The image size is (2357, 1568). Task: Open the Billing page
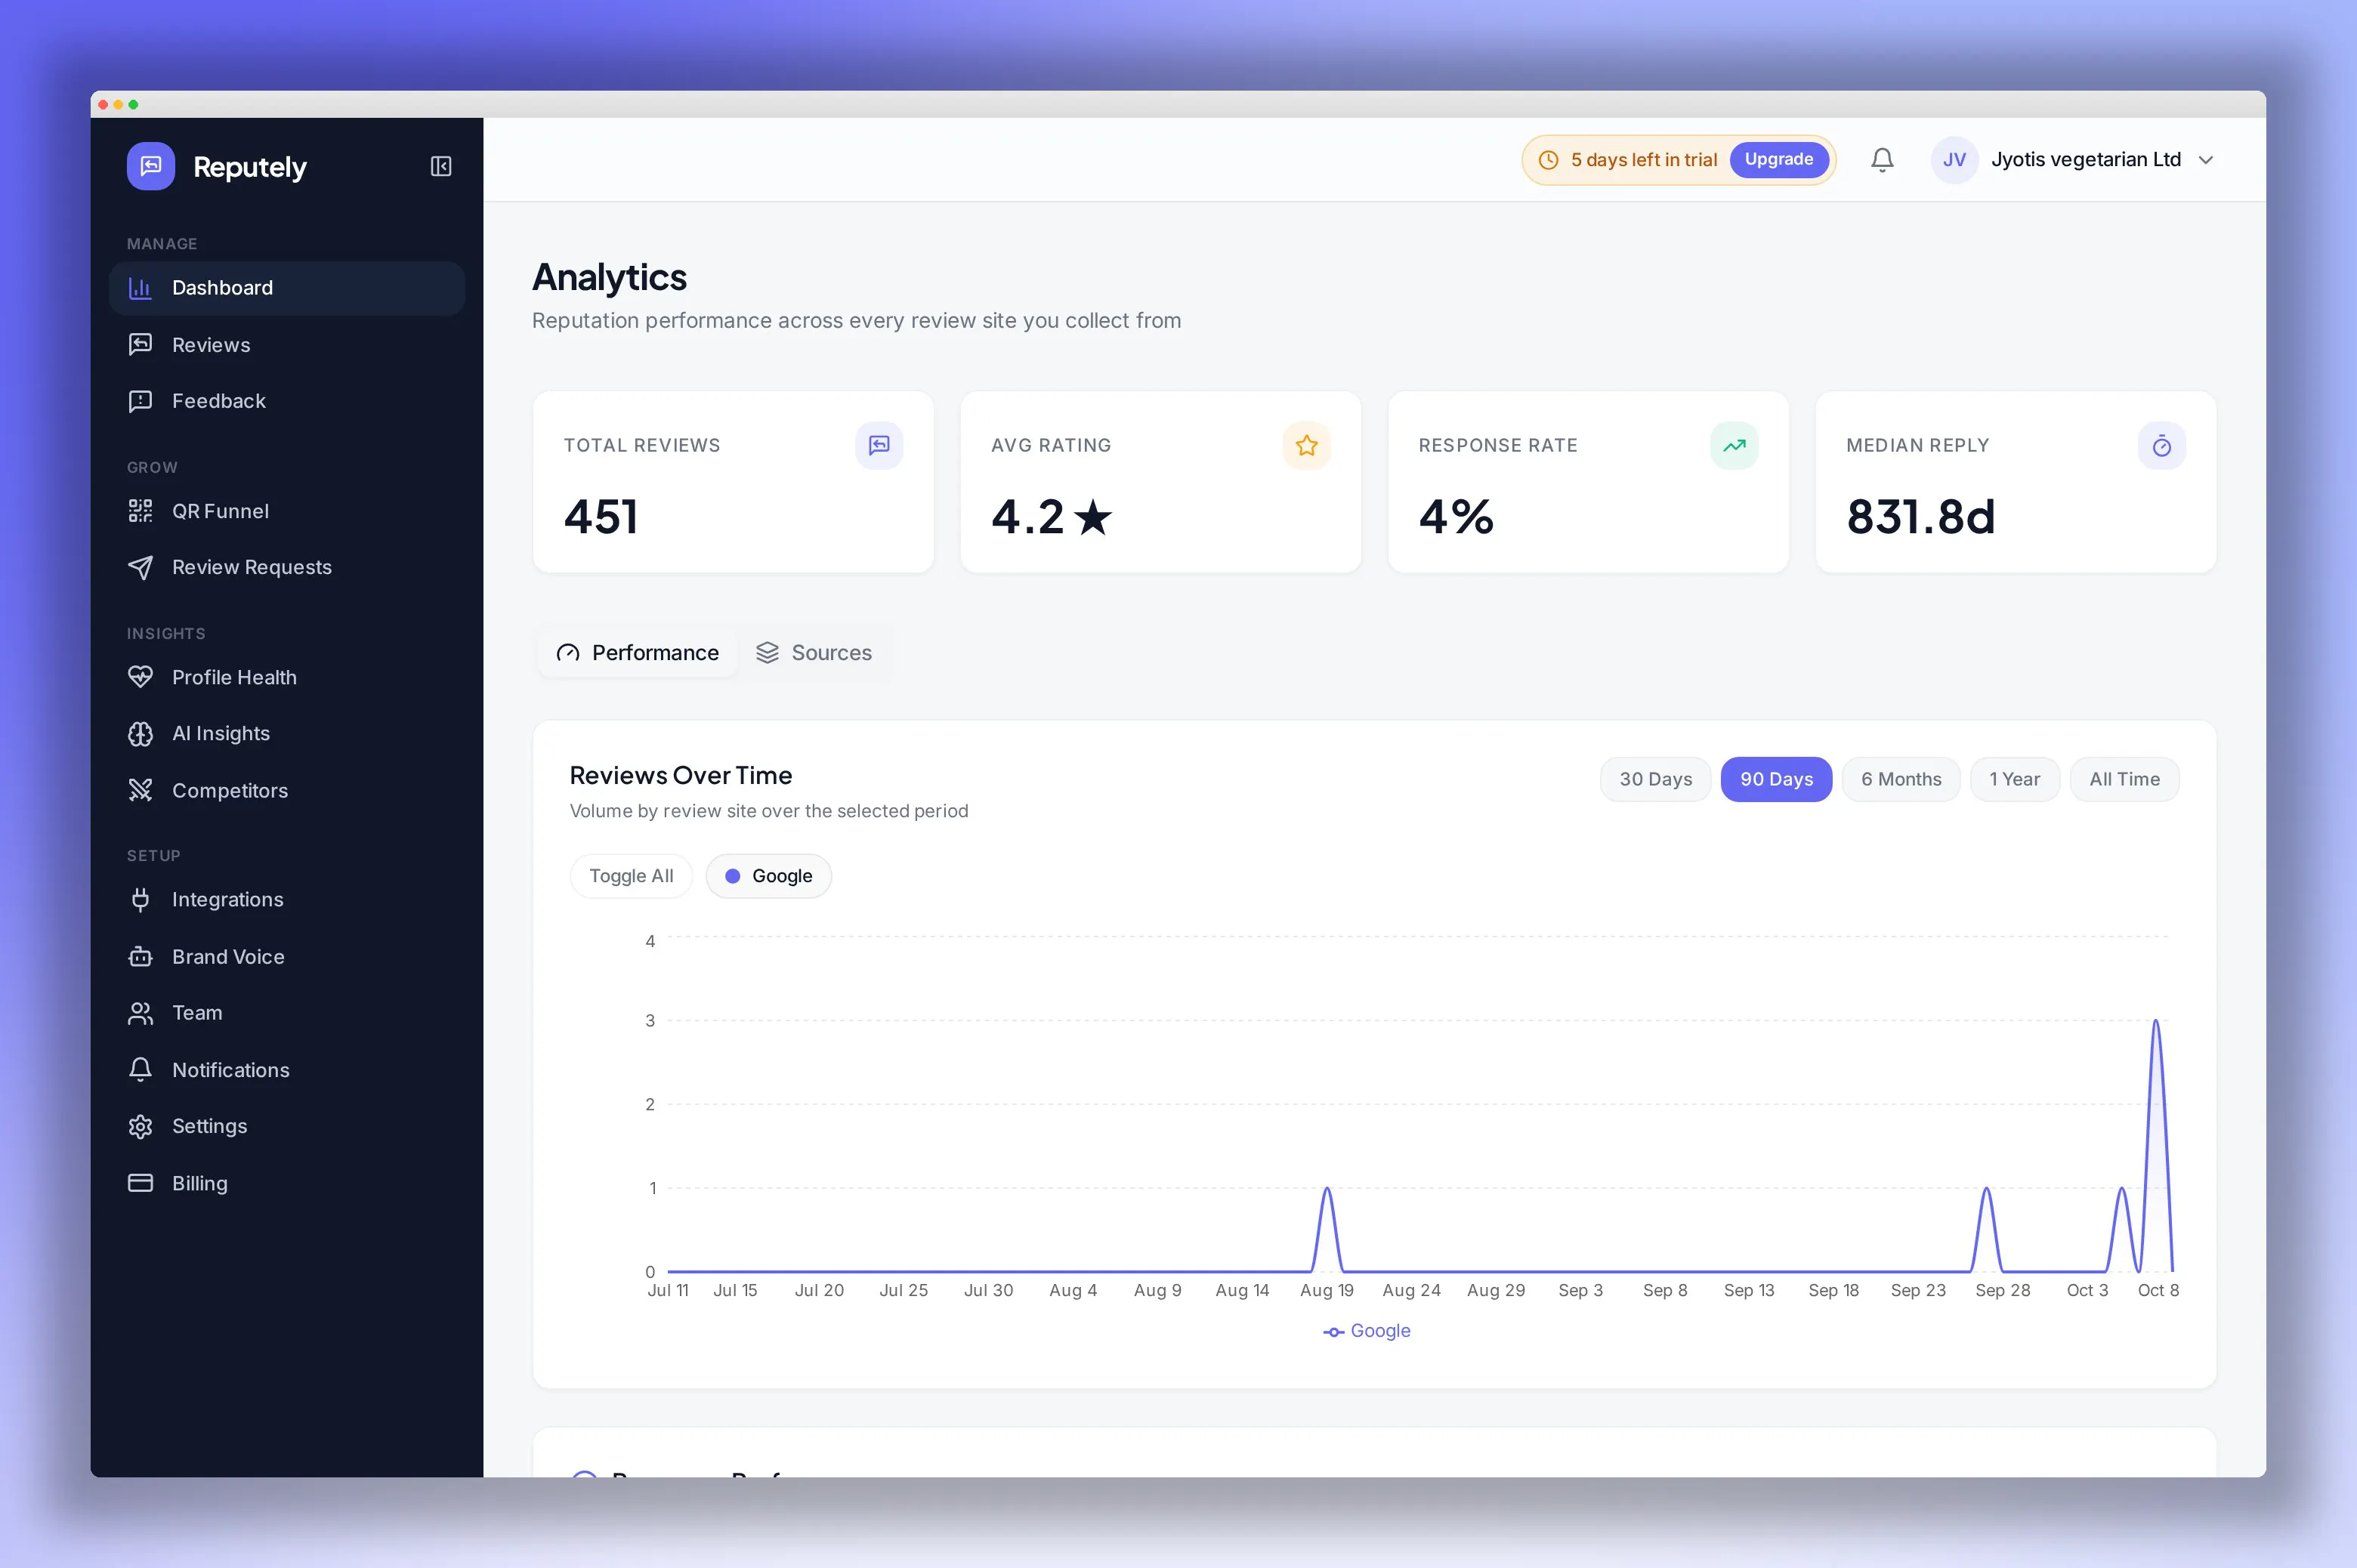pyautogui.click(x=287, y=1182)
